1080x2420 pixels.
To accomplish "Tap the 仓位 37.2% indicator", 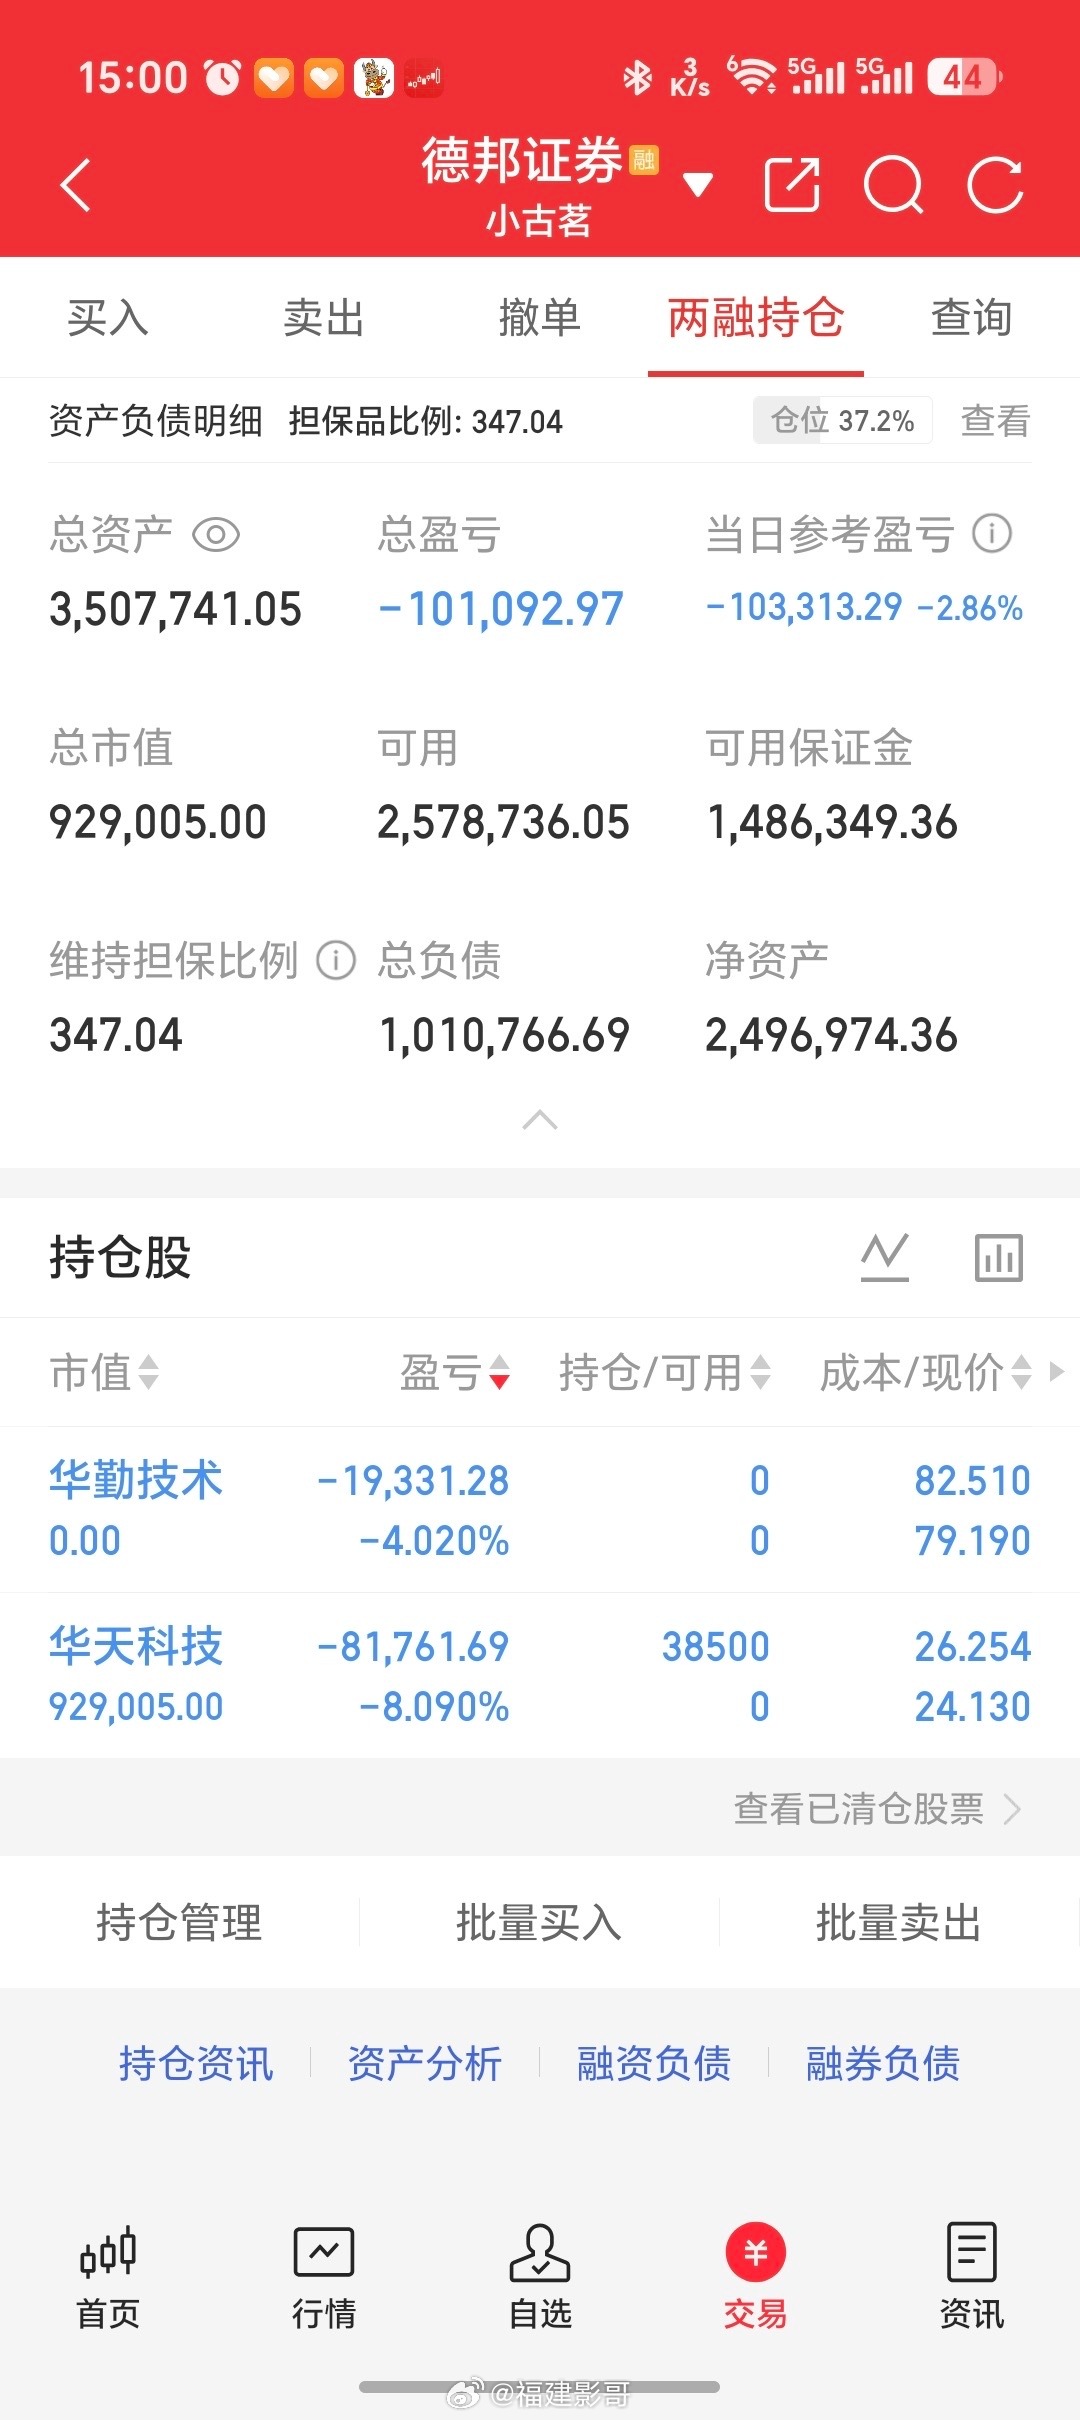I will pos(843,420).
